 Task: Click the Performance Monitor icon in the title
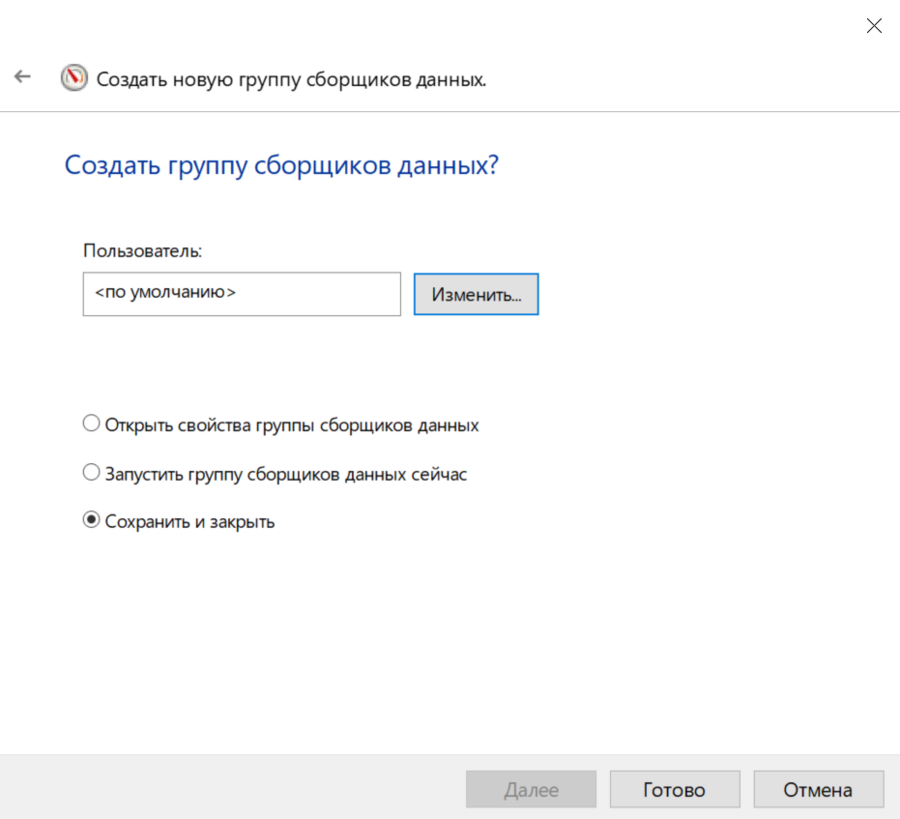pos(74,78)
